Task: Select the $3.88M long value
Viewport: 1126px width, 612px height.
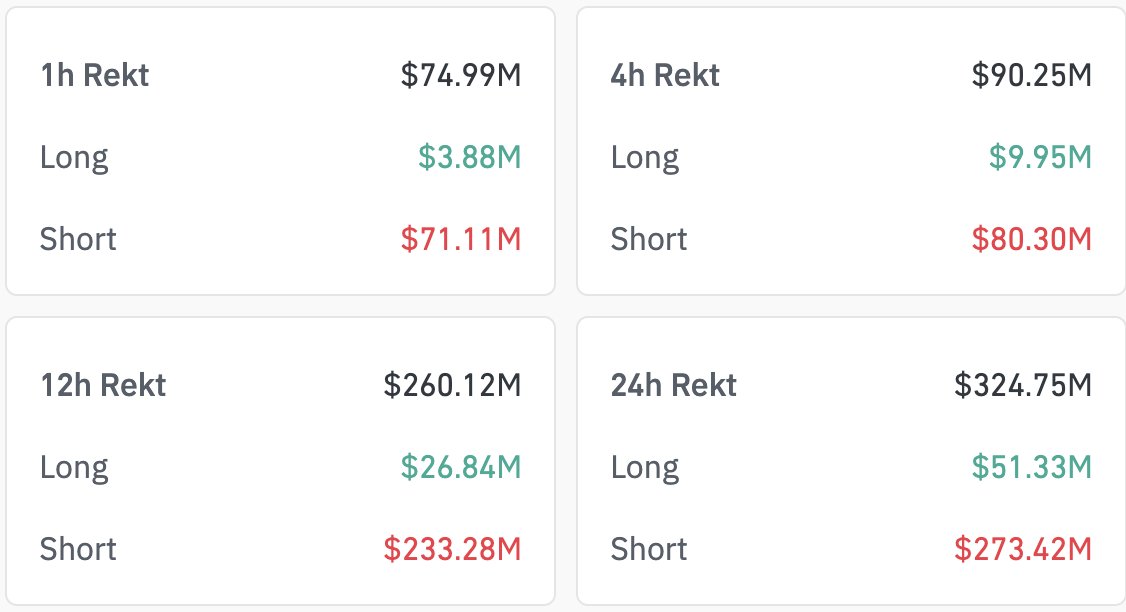Action: pos(469,157)
